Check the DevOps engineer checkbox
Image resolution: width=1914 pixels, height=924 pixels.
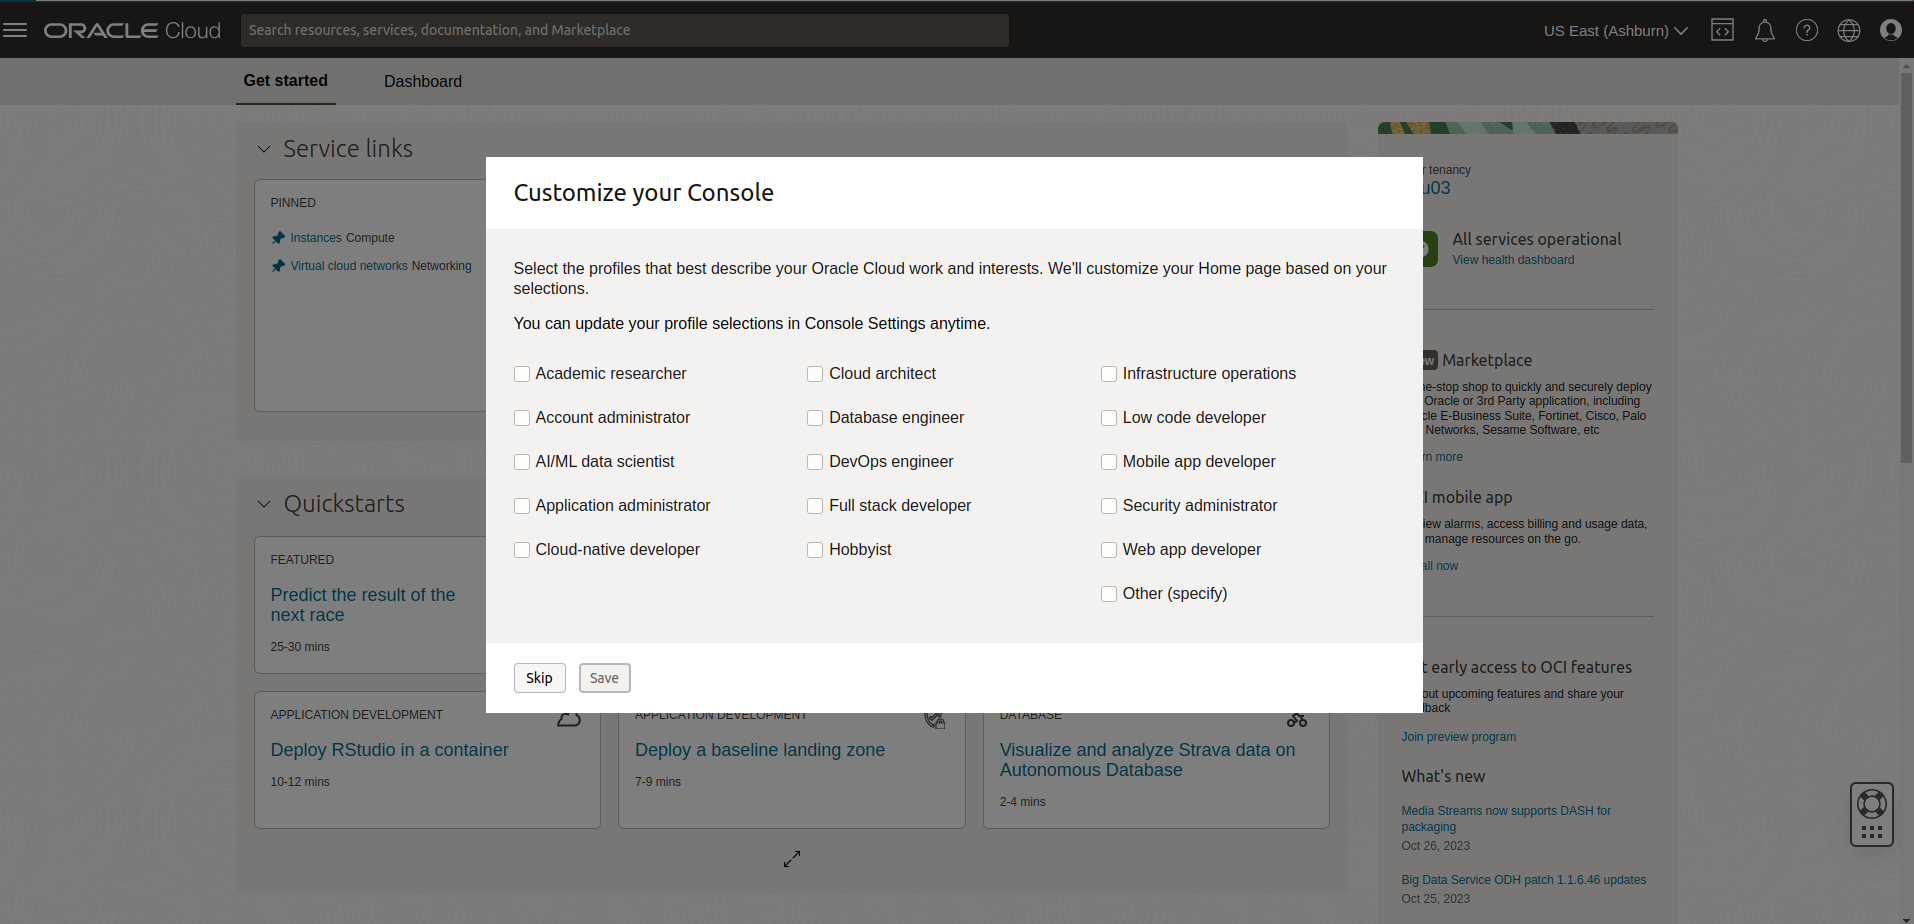pos(815,462)
